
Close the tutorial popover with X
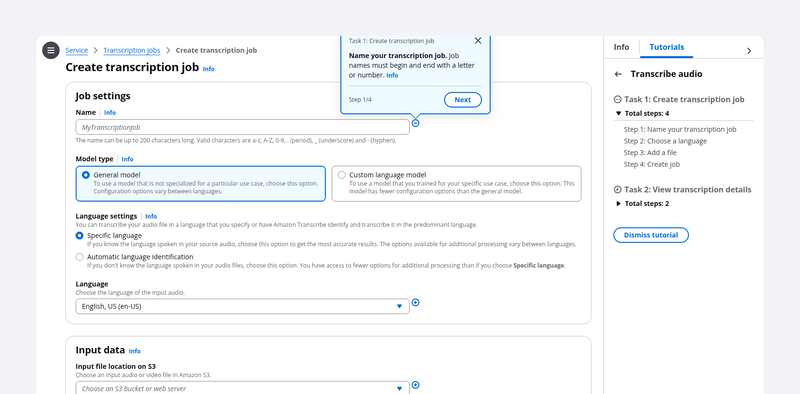coord(478,41)
